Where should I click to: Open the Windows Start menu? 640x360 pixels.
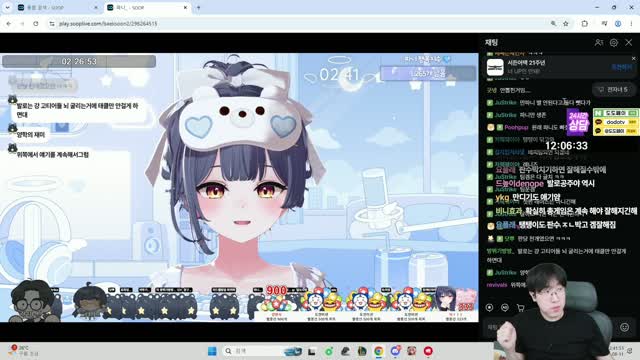pos(212,351)
